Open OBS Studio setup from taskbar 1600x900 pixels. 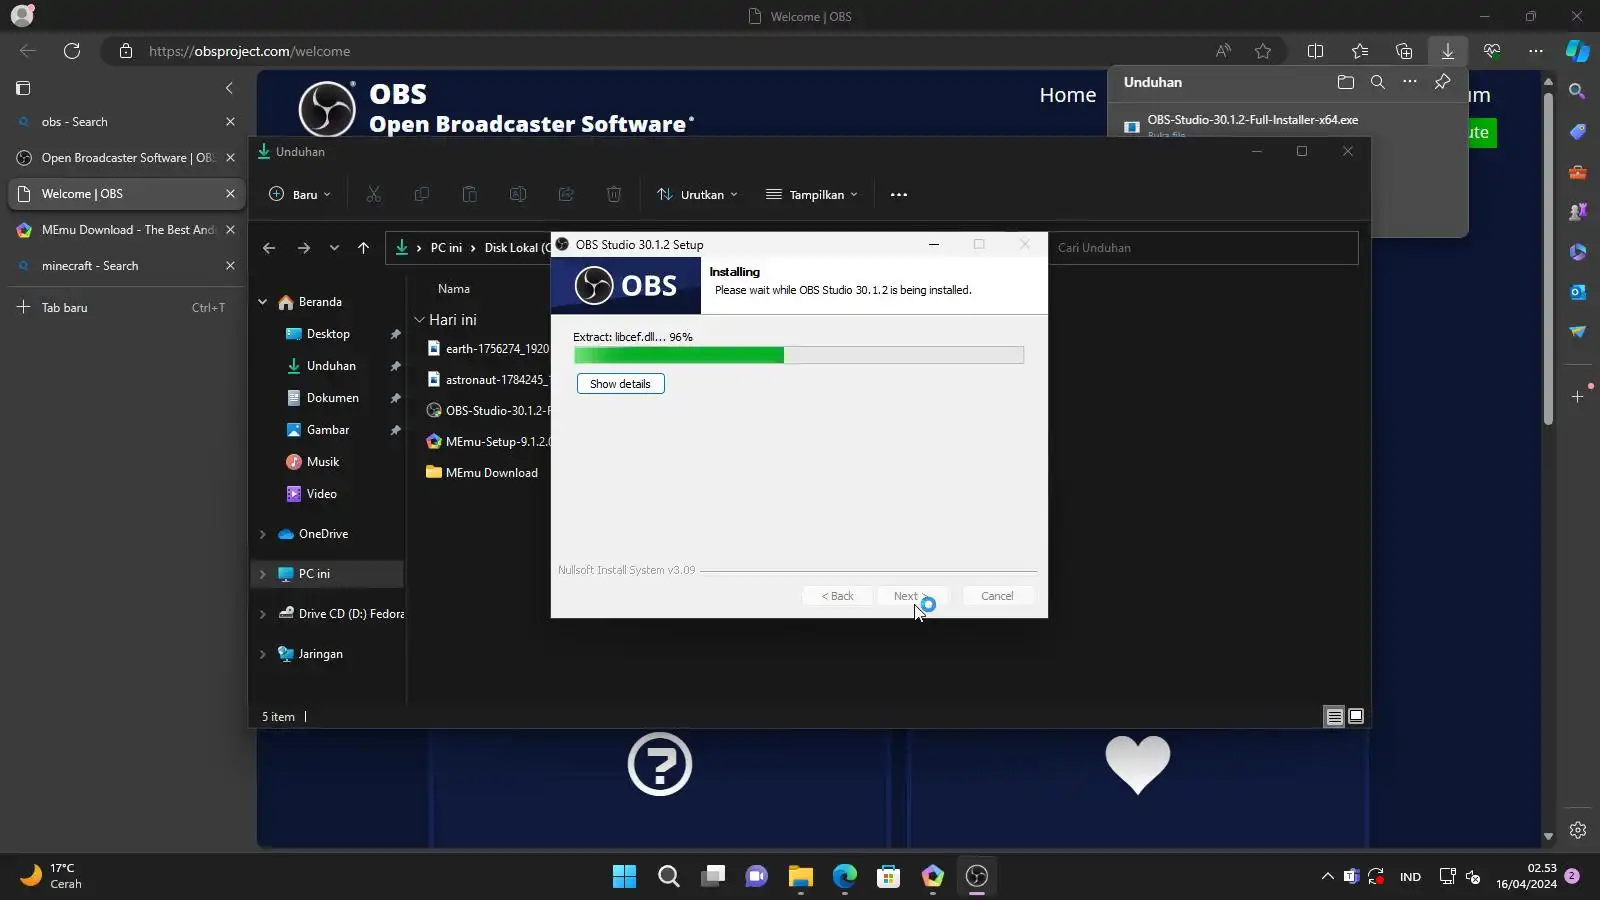[977, 877]
